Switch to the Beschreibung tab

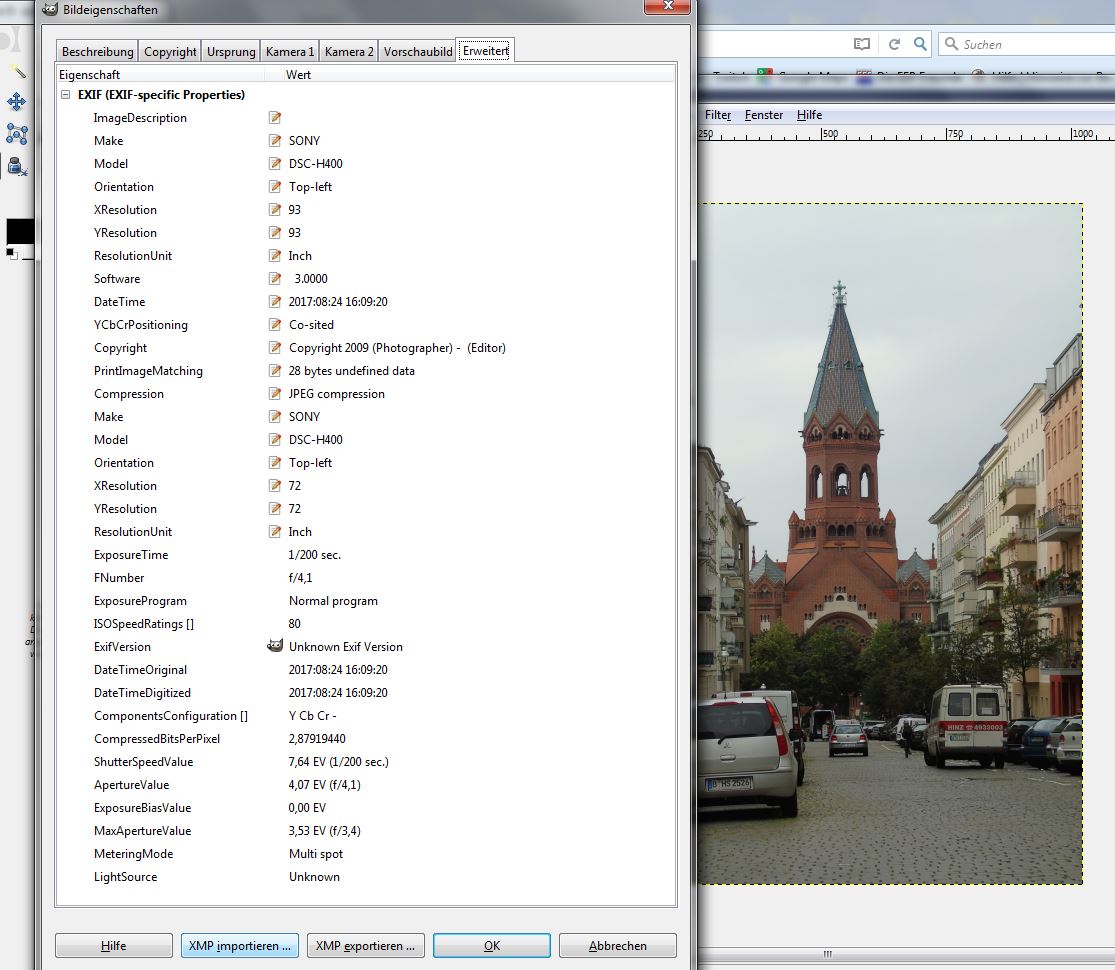point(97,52)
